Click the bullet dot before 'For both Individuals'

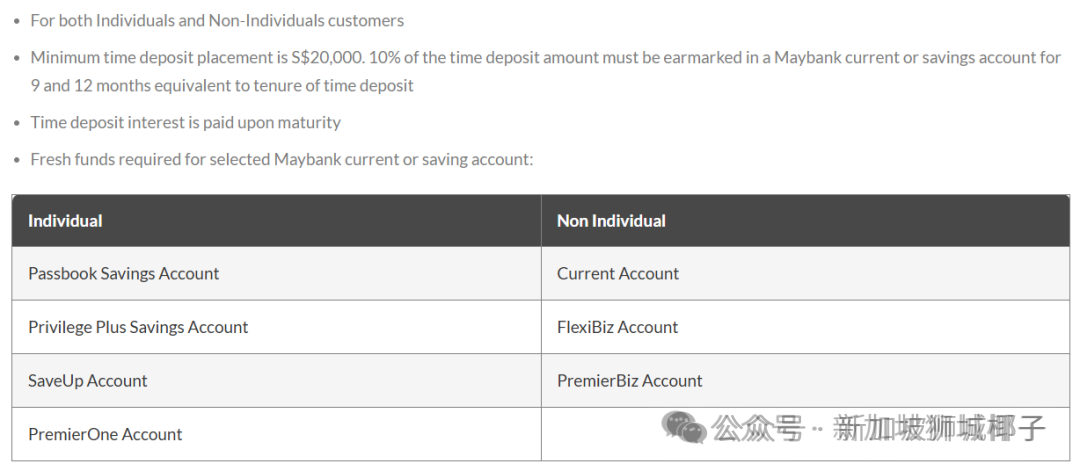pyautogui.click(x=17, y=21)
